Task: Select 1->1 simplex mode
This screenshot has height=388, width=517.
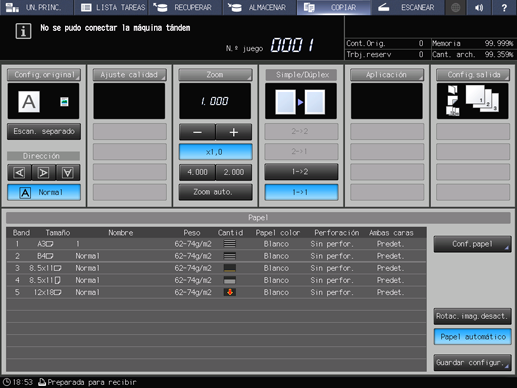Action: (x=301, y=192)
